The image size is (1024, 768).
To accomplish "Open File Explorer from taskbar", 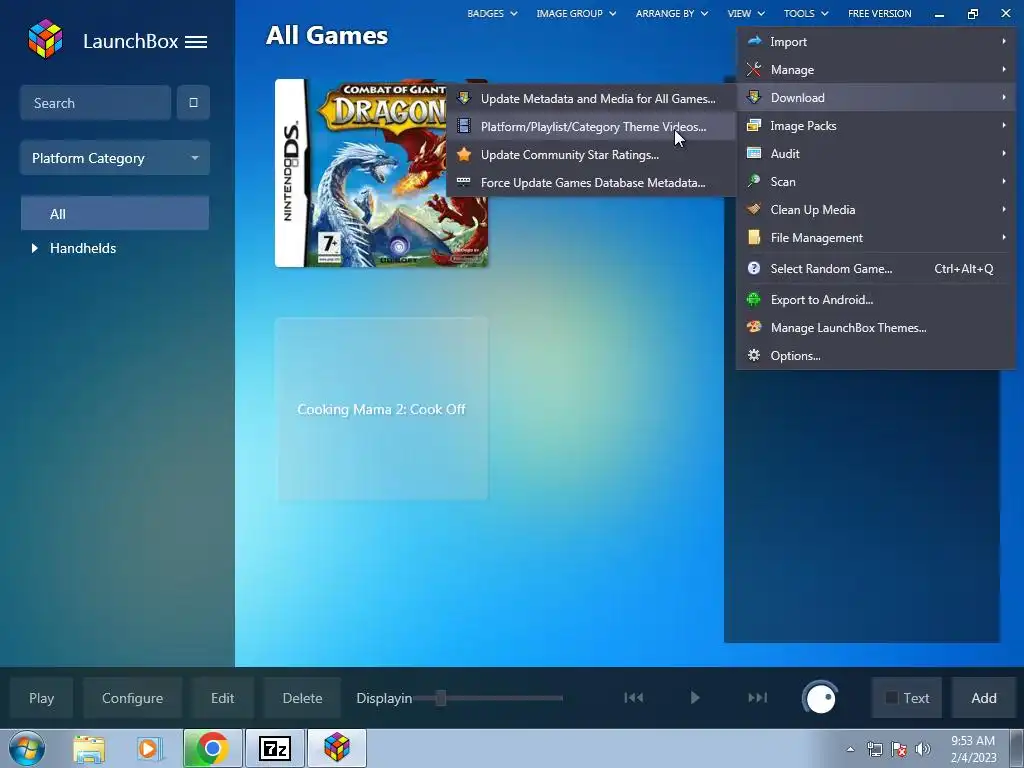I will point(89,748).
